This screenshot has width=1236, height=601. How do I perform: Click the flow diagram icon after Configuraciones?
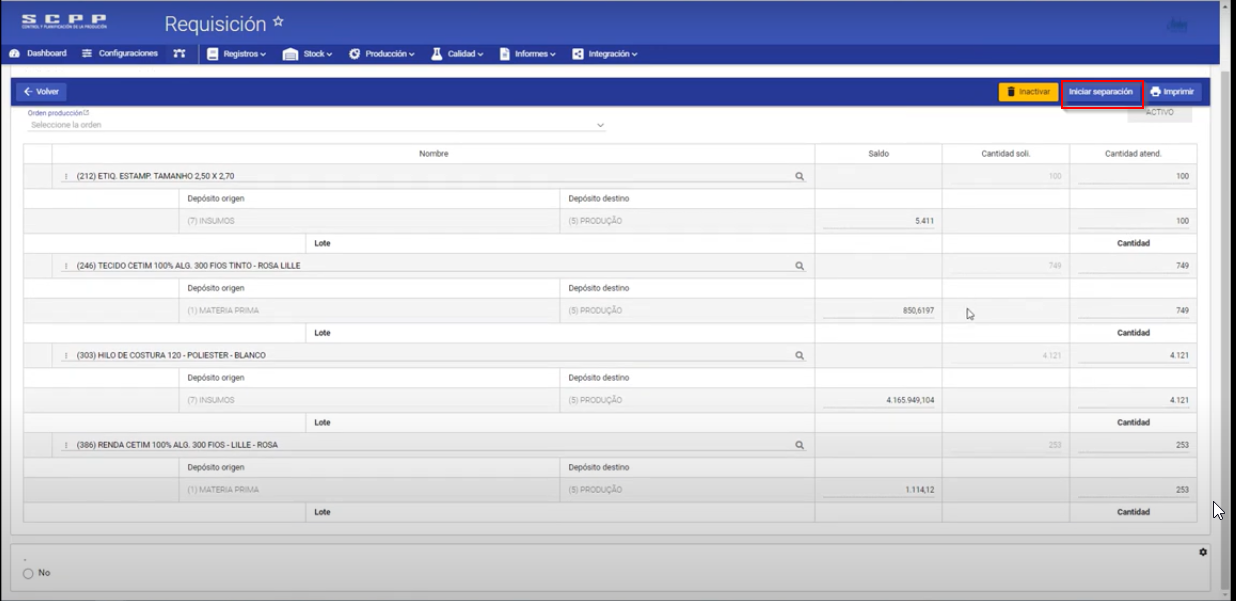tap(179, 53)
